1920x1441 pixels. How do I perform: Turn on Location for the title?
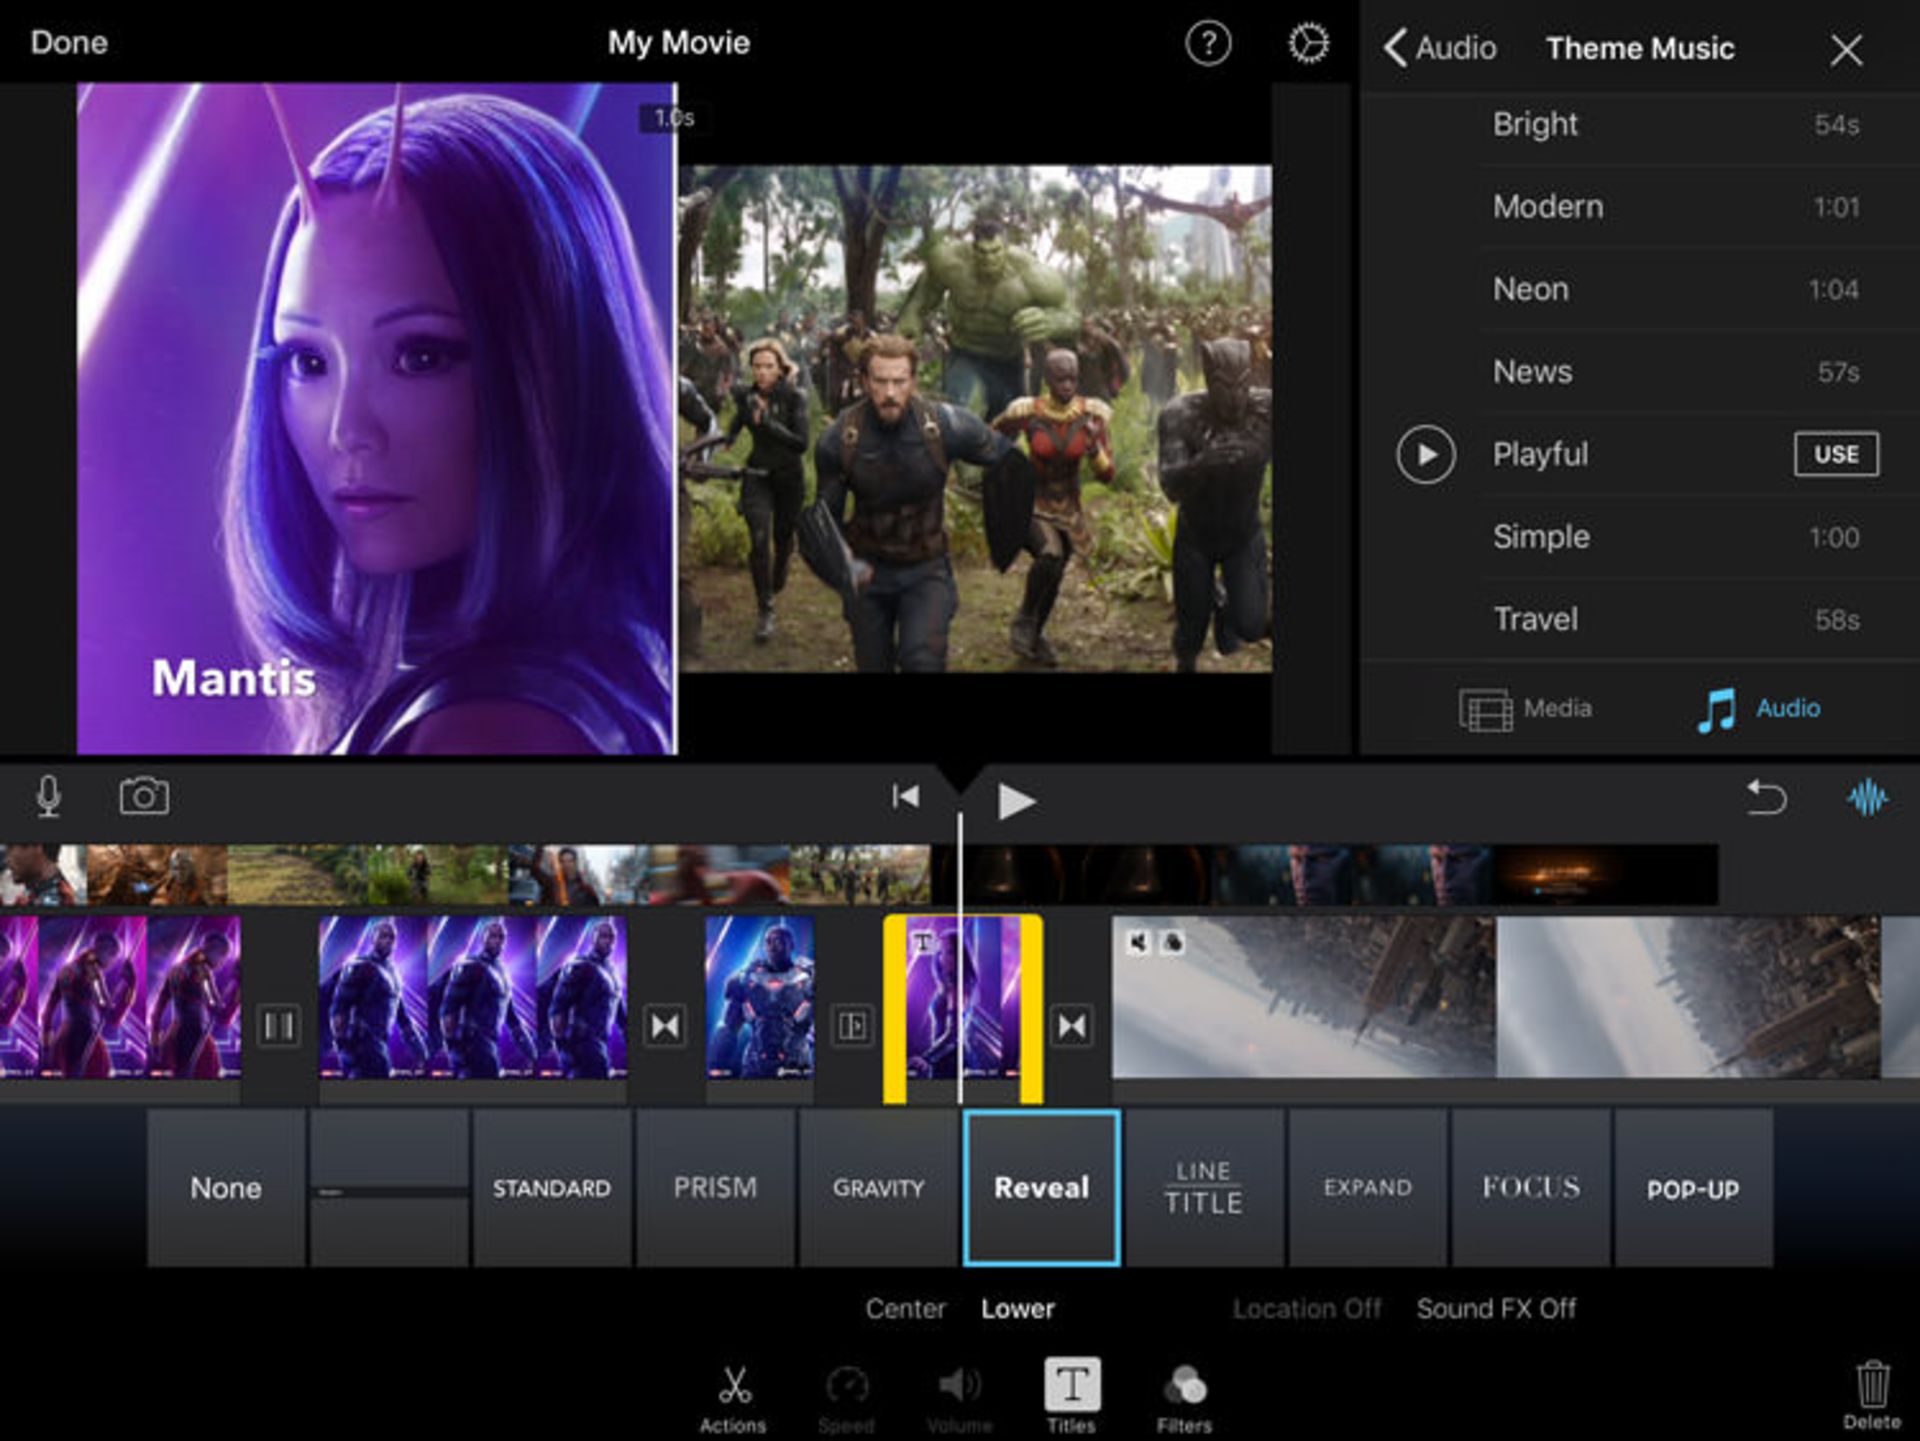[x=1307, y=1308]
